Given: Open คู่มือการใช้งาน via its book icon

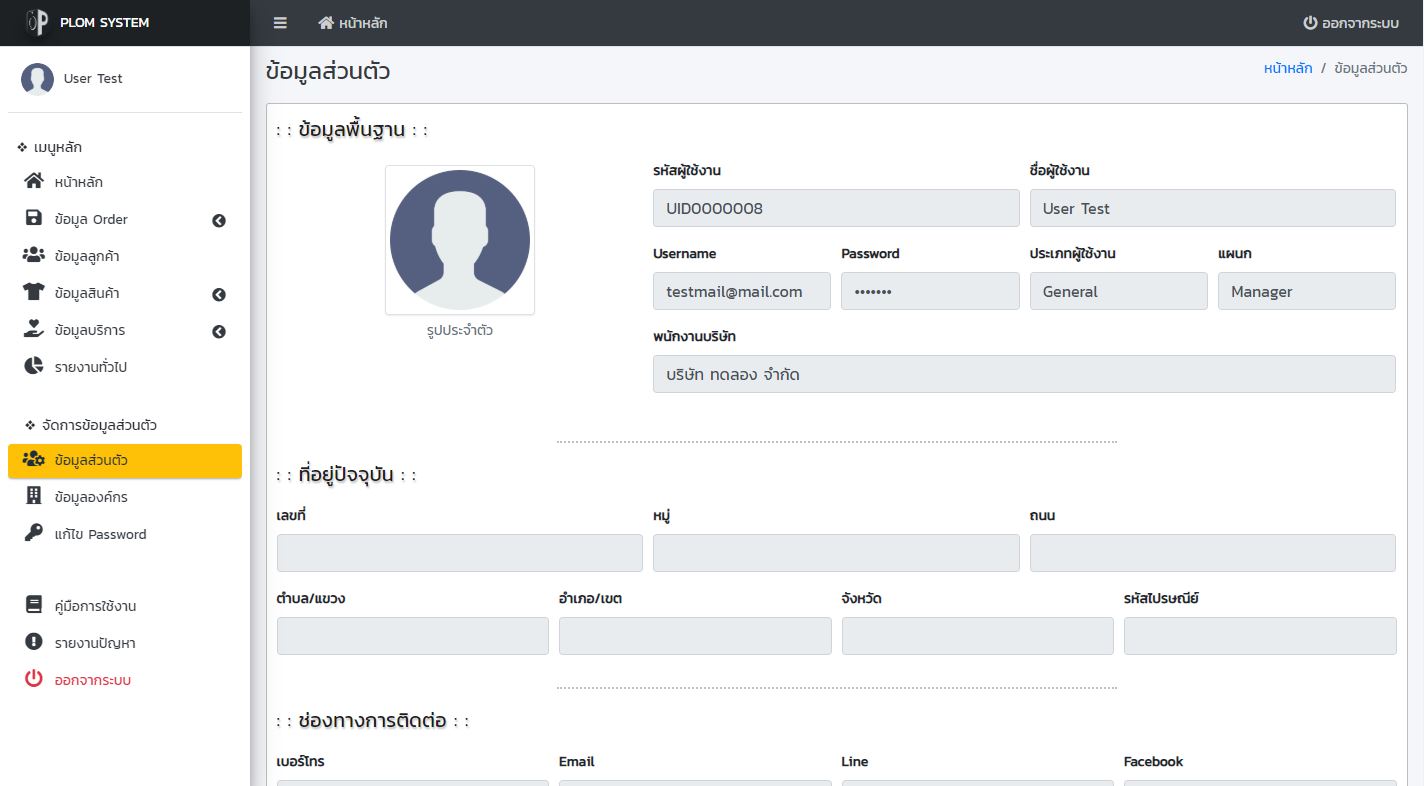Looking at the screenshot, I should click(x=34, y=606).
